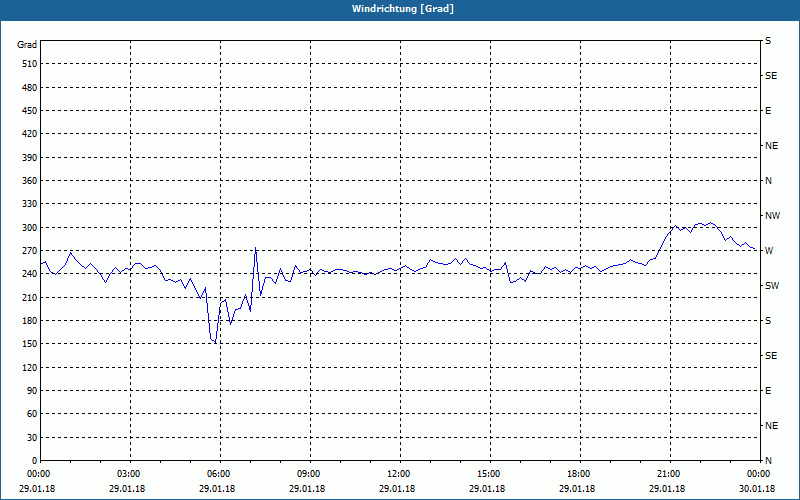
Task: Click the 30 y-axis value
Action: tap(32, 437)
